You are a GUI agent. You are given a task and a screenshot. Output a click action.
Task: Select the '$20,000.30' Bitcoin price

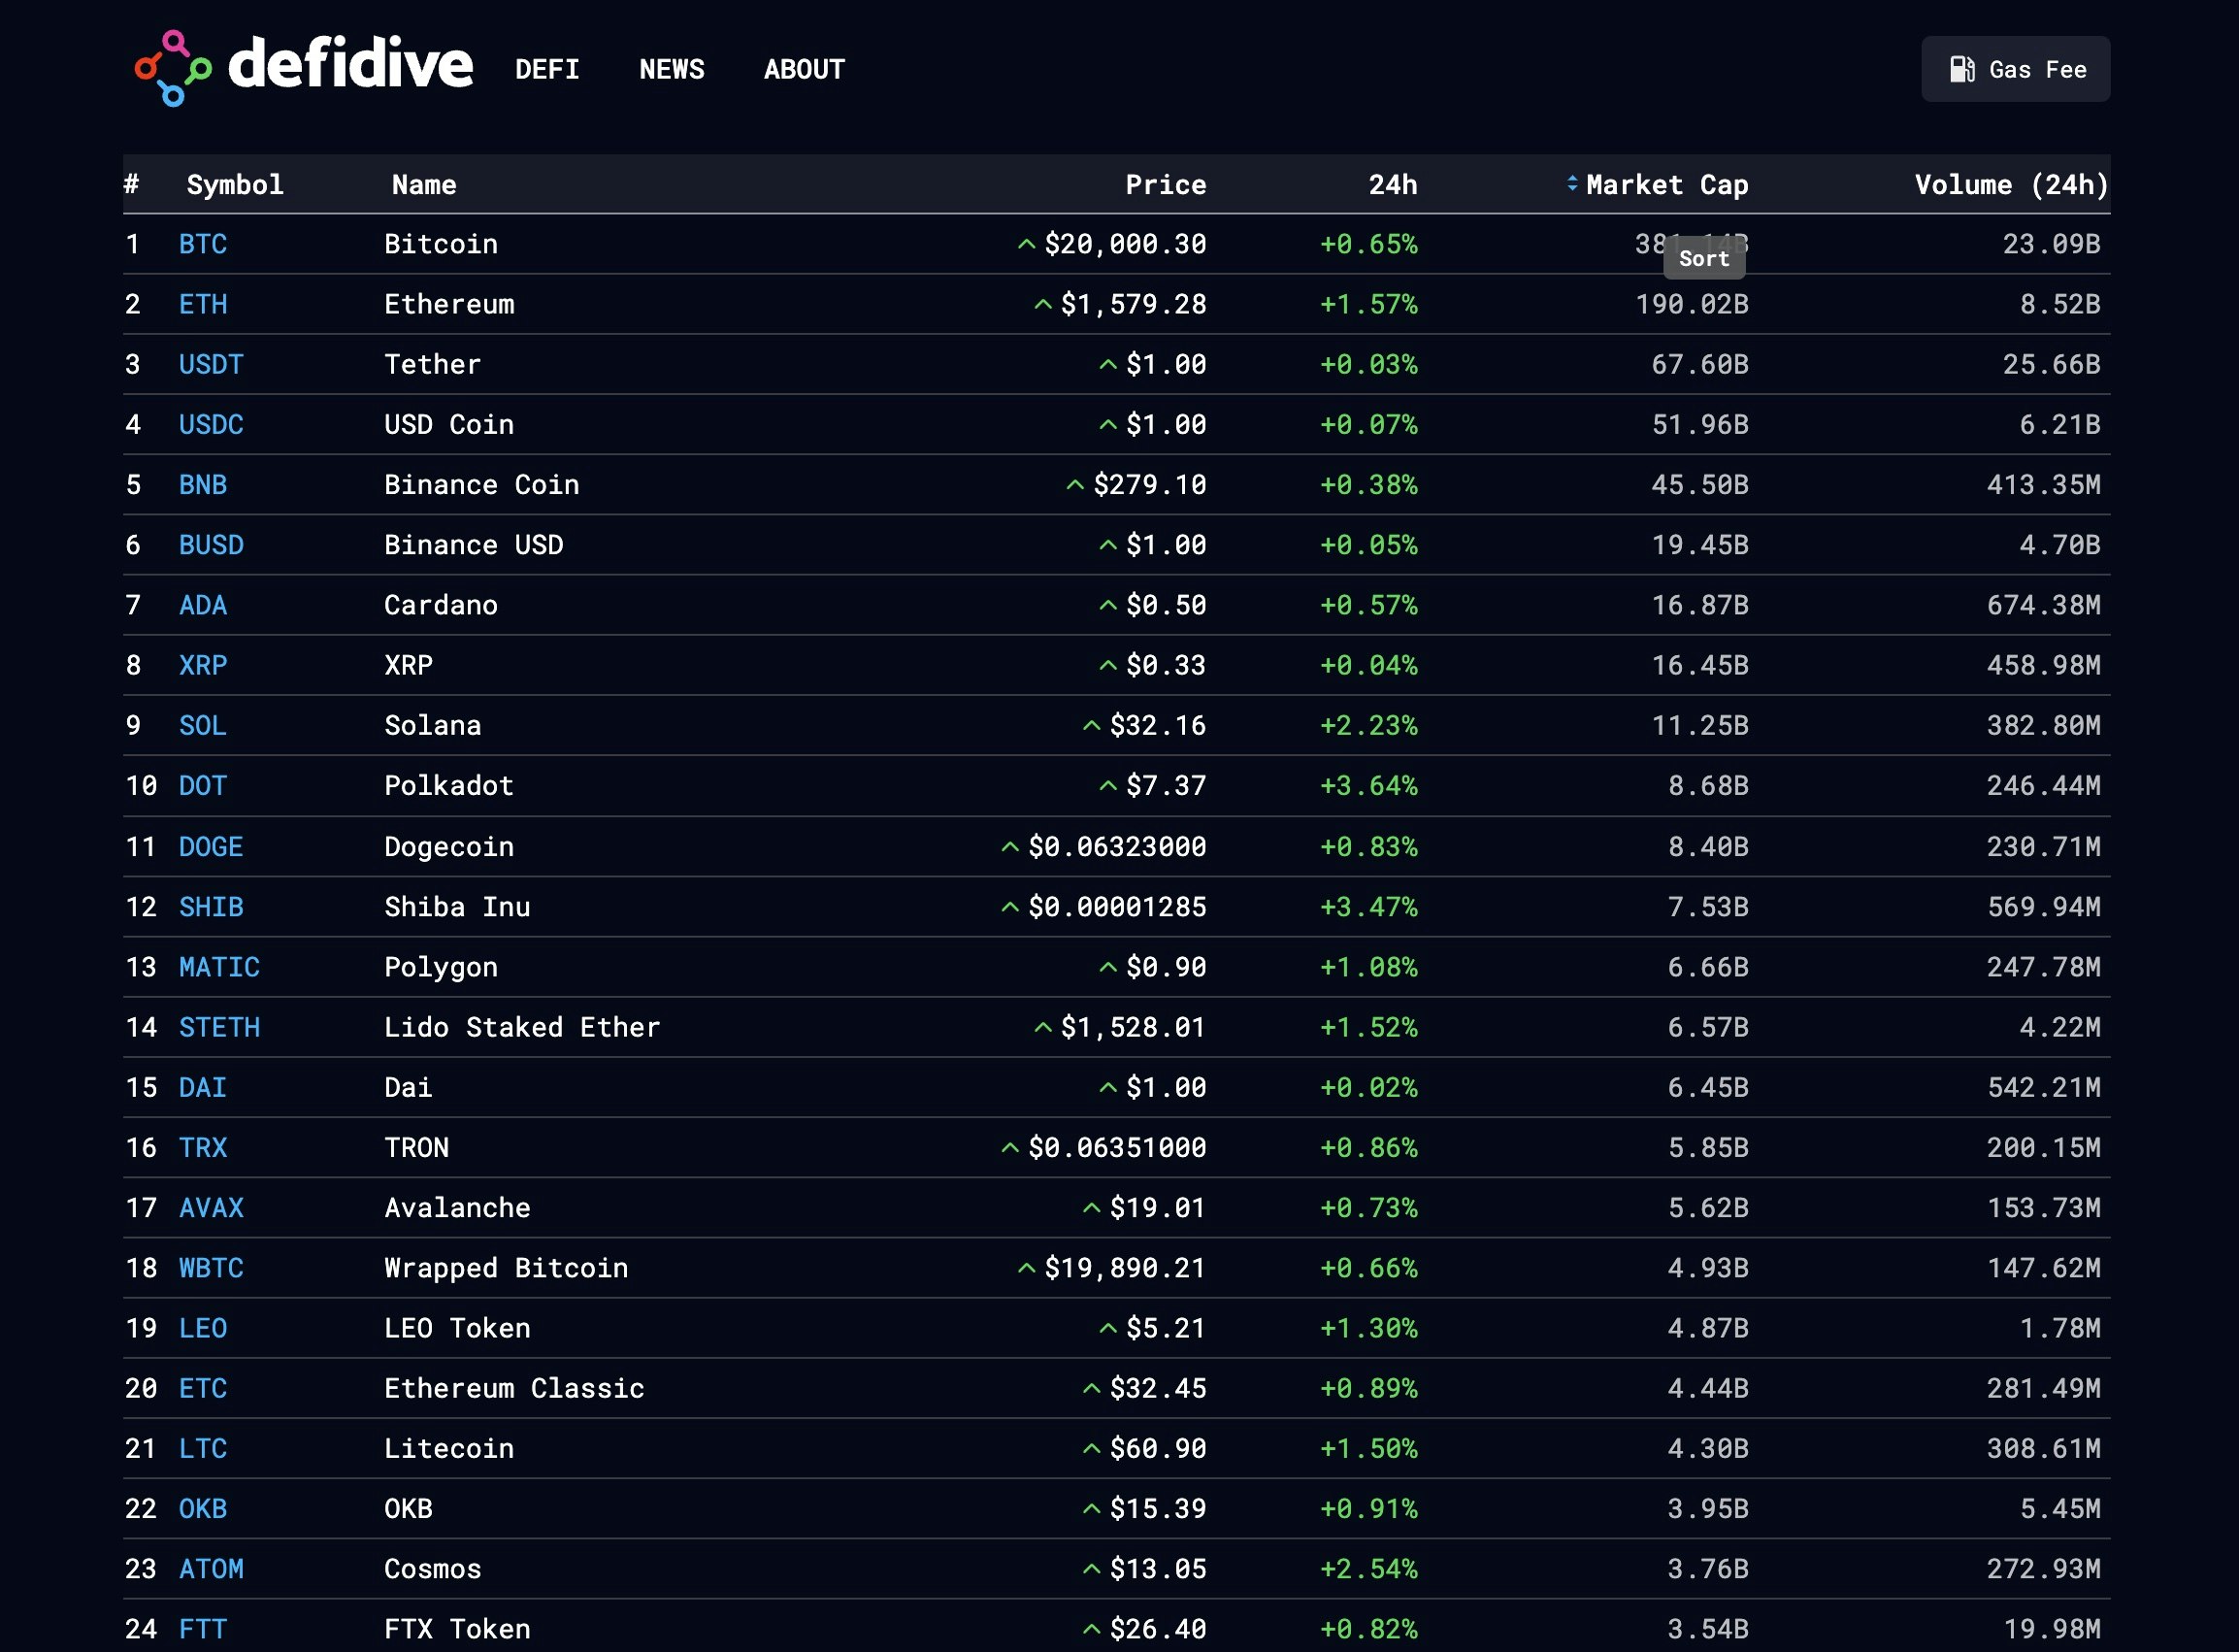pos(1125,244)
